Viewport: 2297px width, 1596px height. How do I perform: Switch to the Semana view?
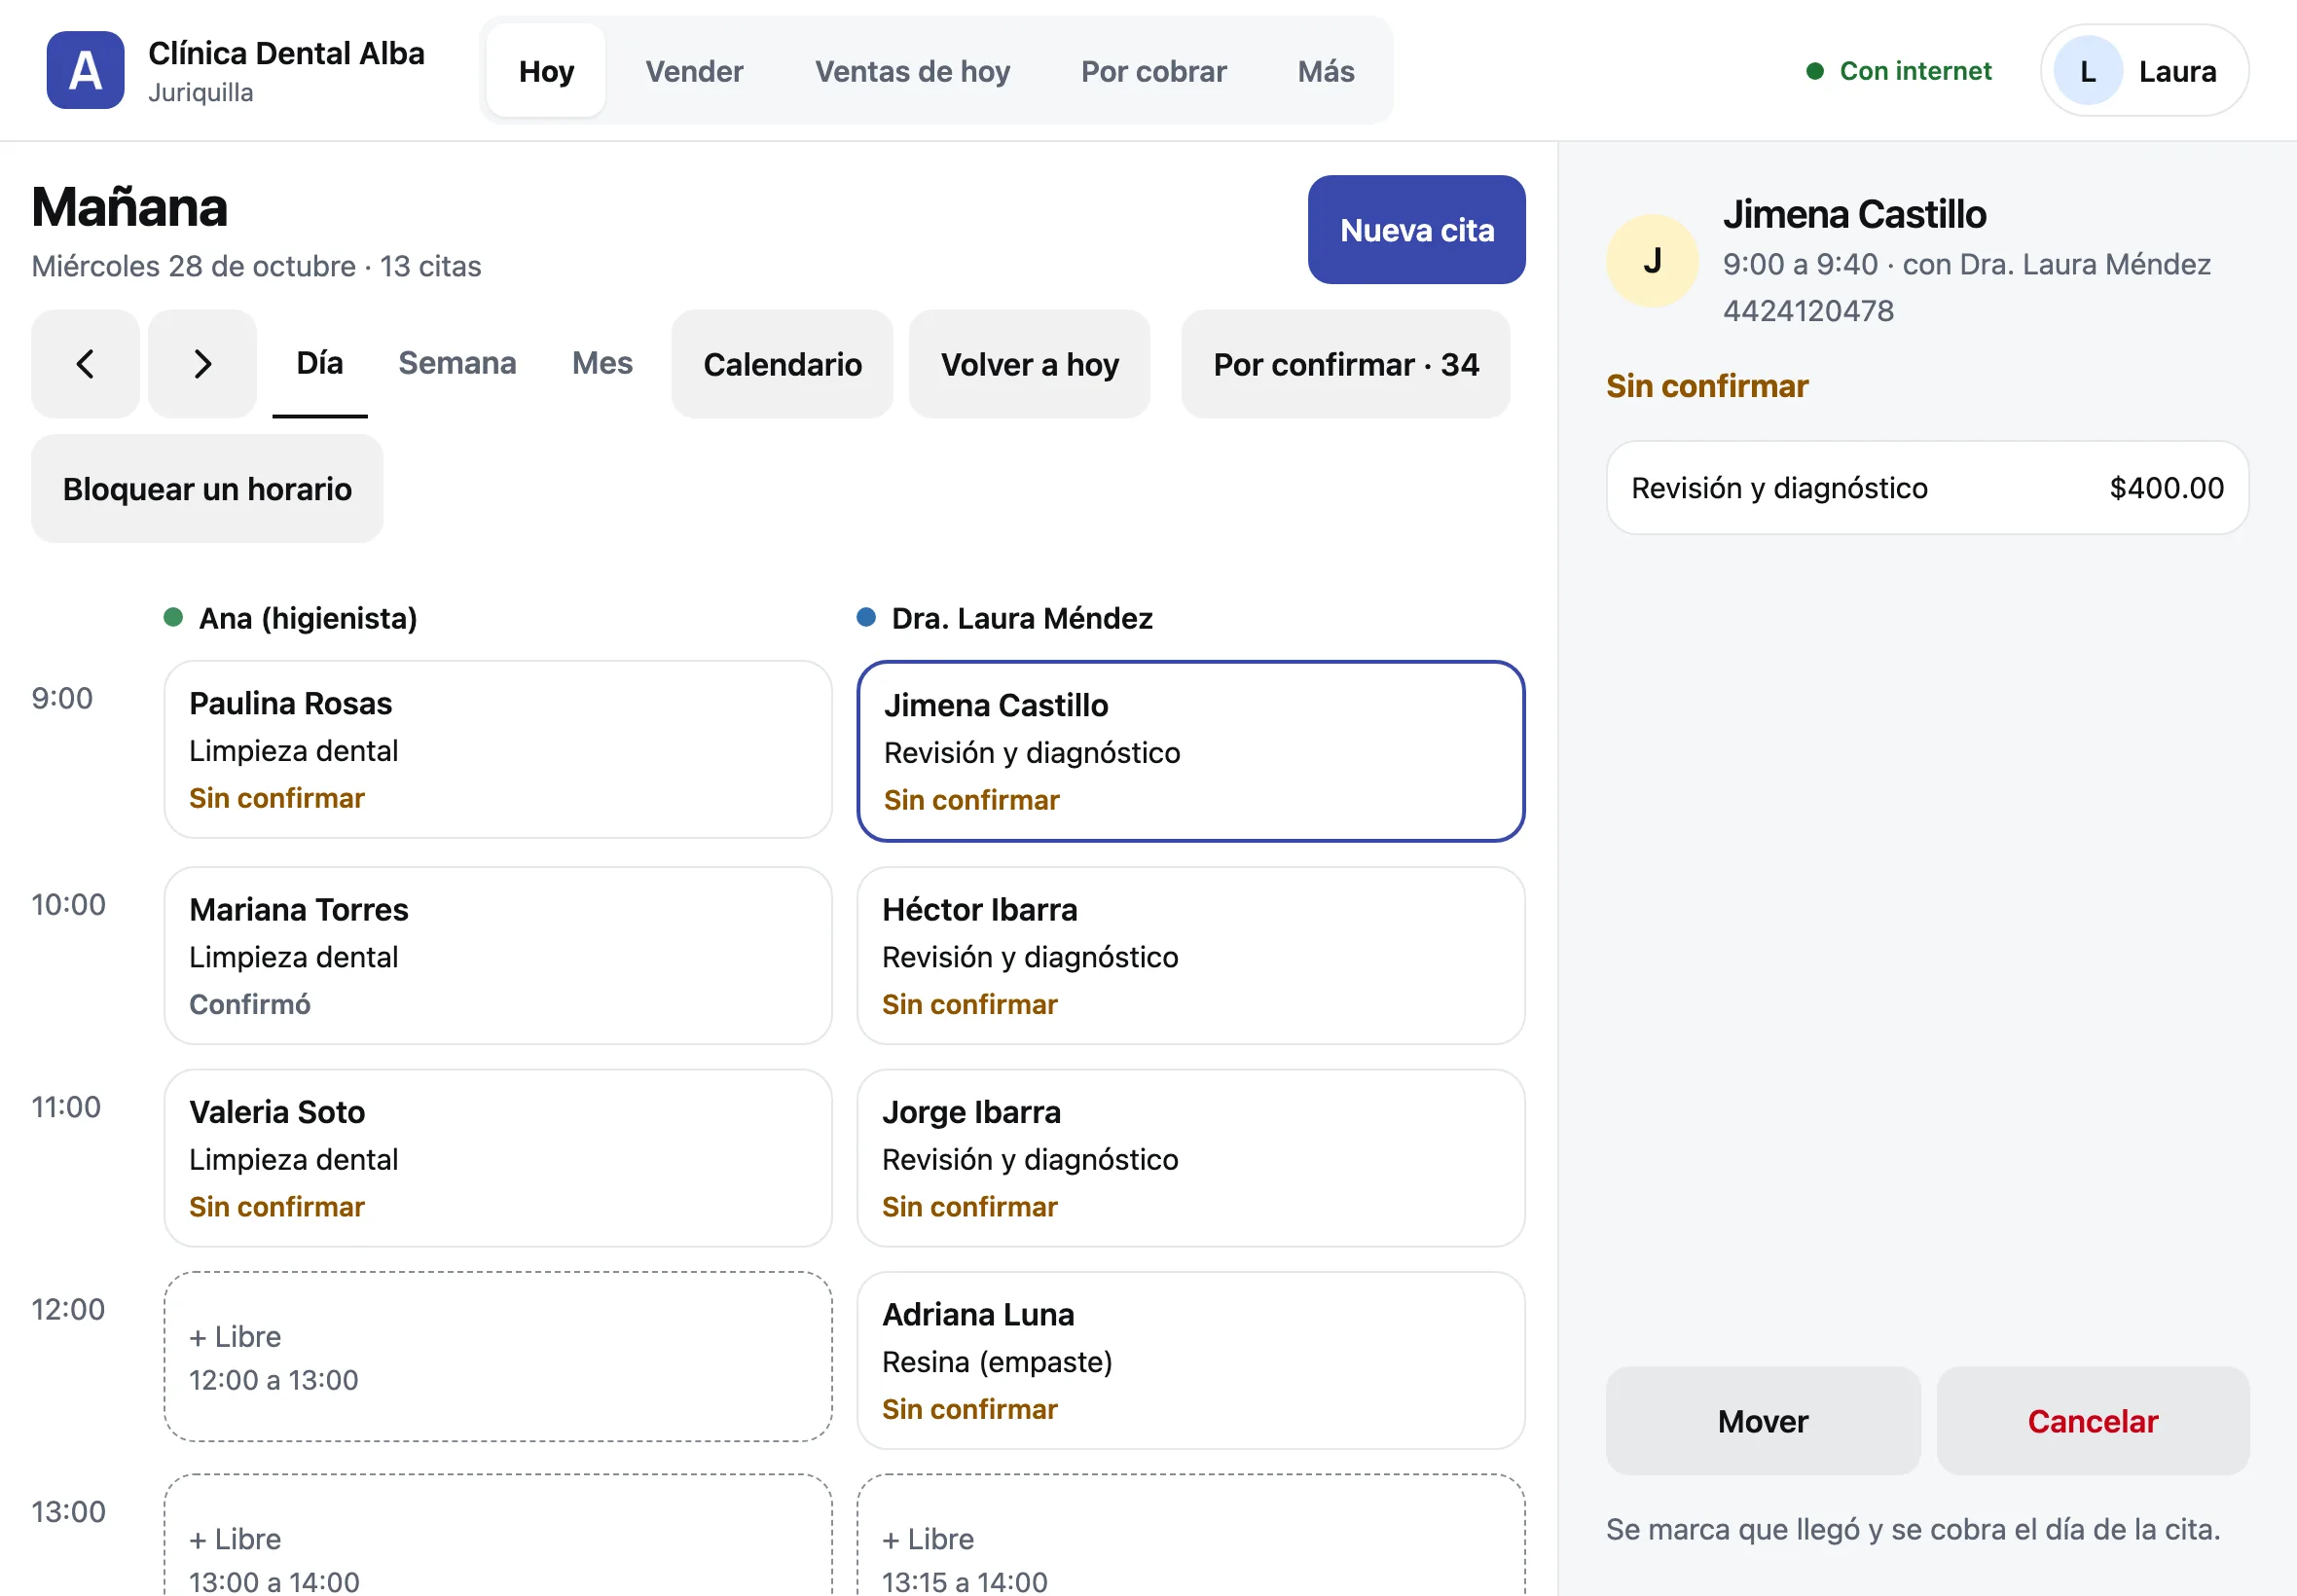click(x=457, y=363)
